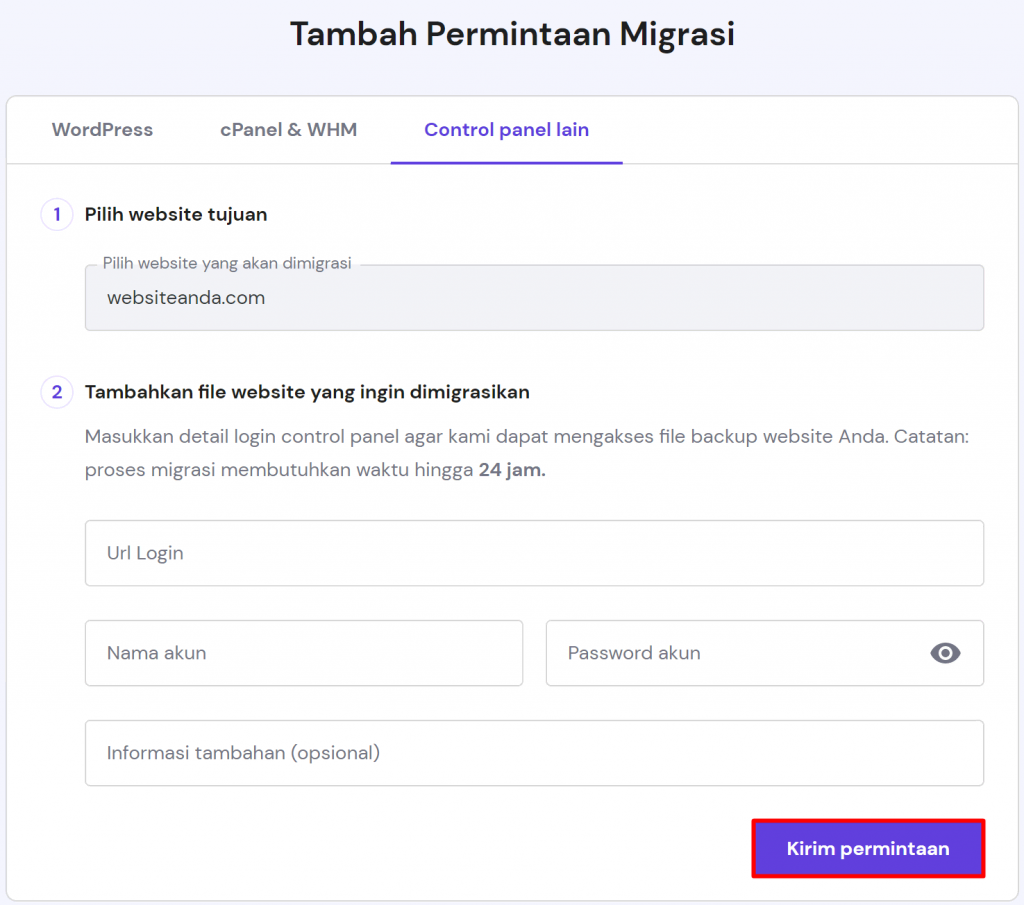Select the Control panel lain tab
1024x905 pixels.
pos(506,130)
